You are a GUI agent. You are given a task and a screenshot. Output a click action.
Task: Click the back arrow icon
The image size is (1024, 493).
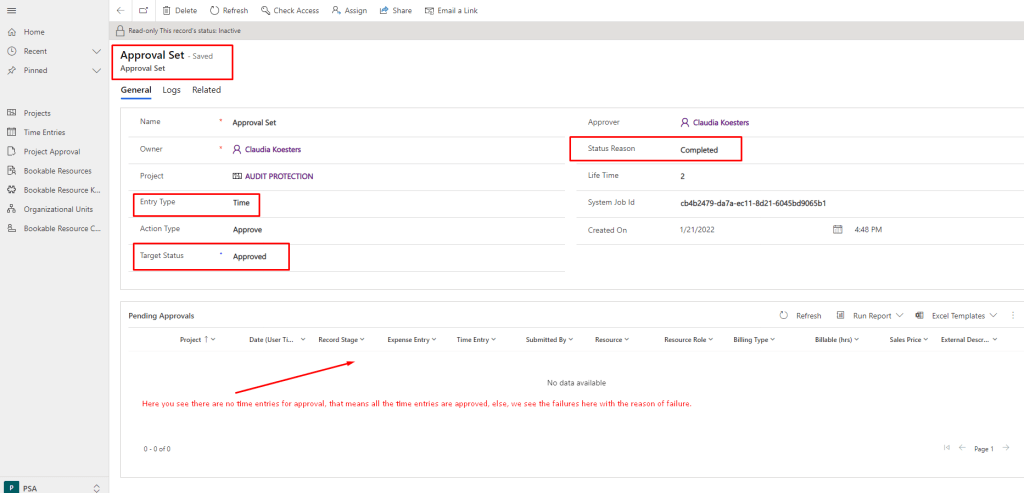120,10
